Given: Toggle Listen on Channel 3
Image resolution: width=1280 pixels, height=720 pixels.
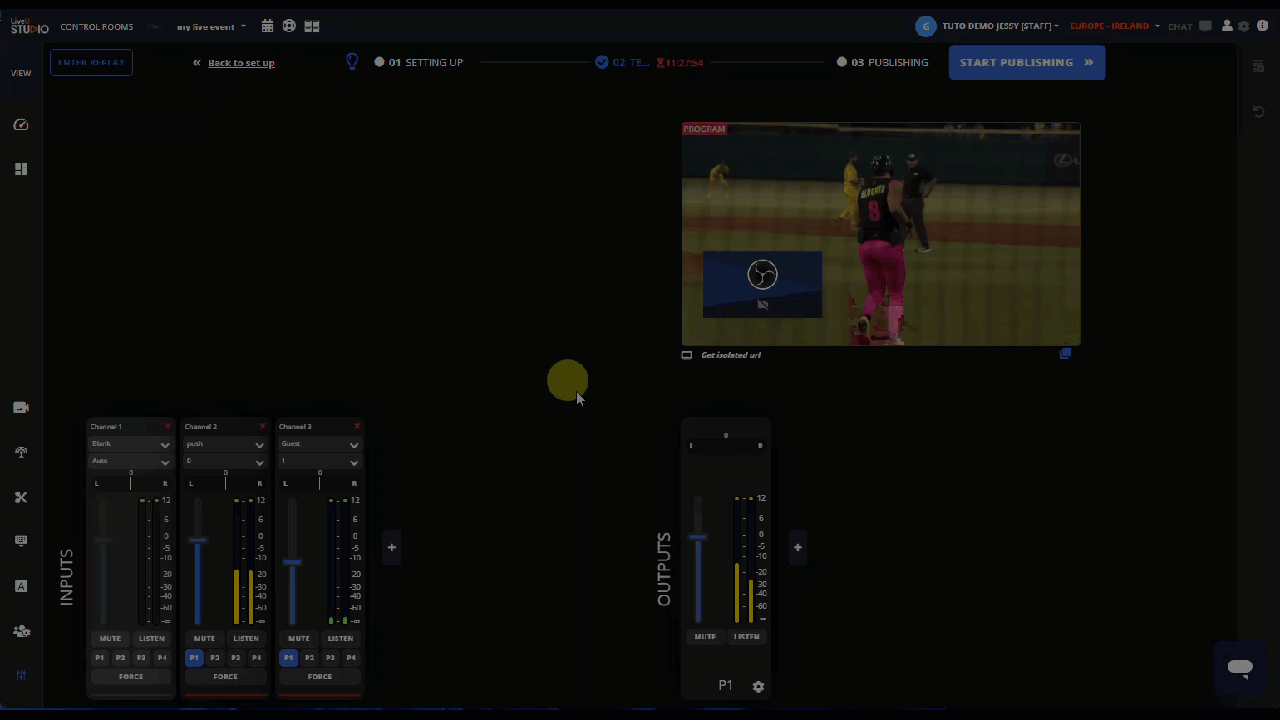Looking at the screenshot, I should tap(340, 638).
